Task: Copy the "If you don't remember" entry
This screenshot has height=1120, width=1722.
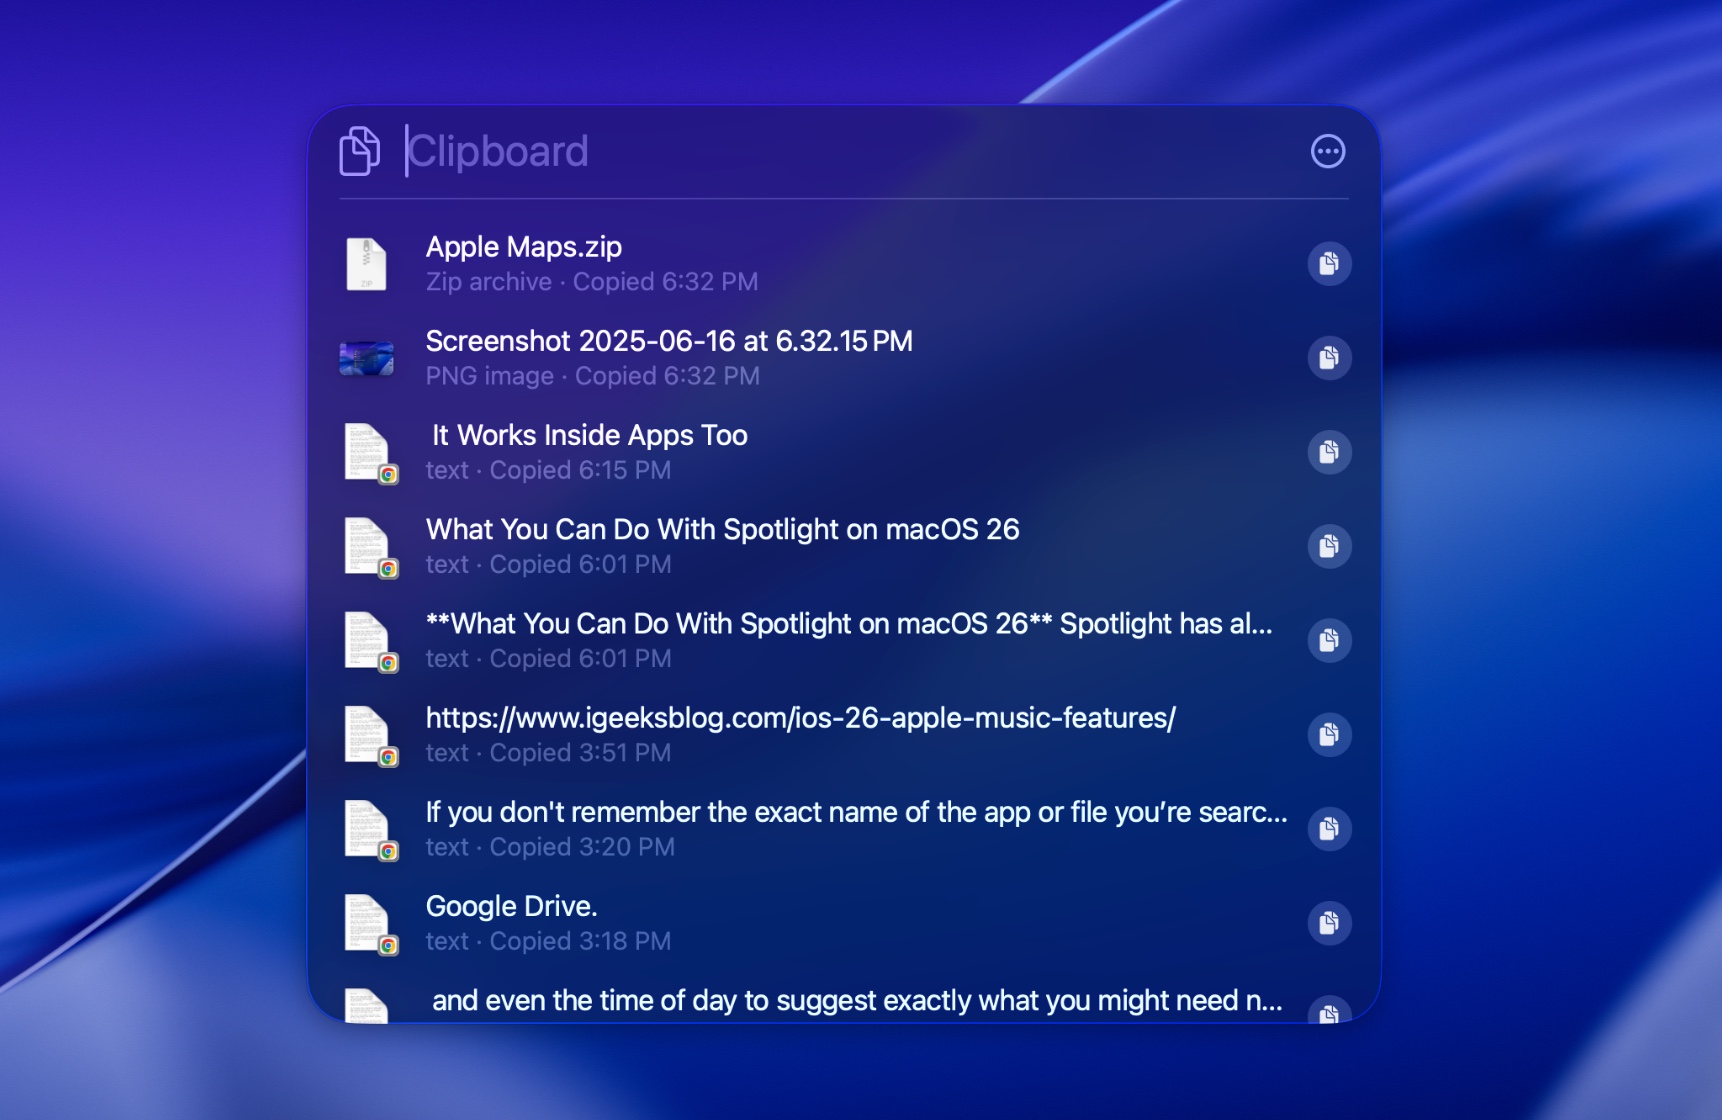Action: click(1330, 828)
